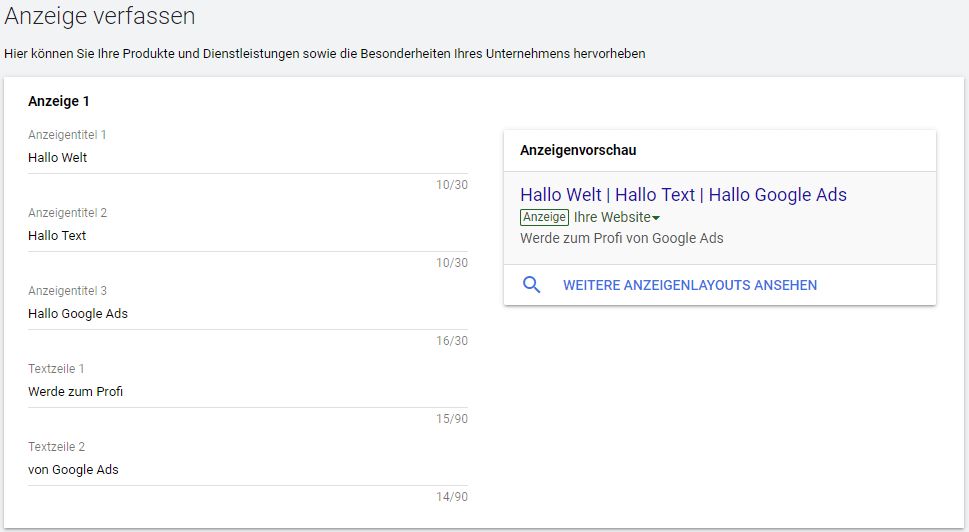
Task: Click the Anzeige 1 section heading
Action: [x=59, y=101]
